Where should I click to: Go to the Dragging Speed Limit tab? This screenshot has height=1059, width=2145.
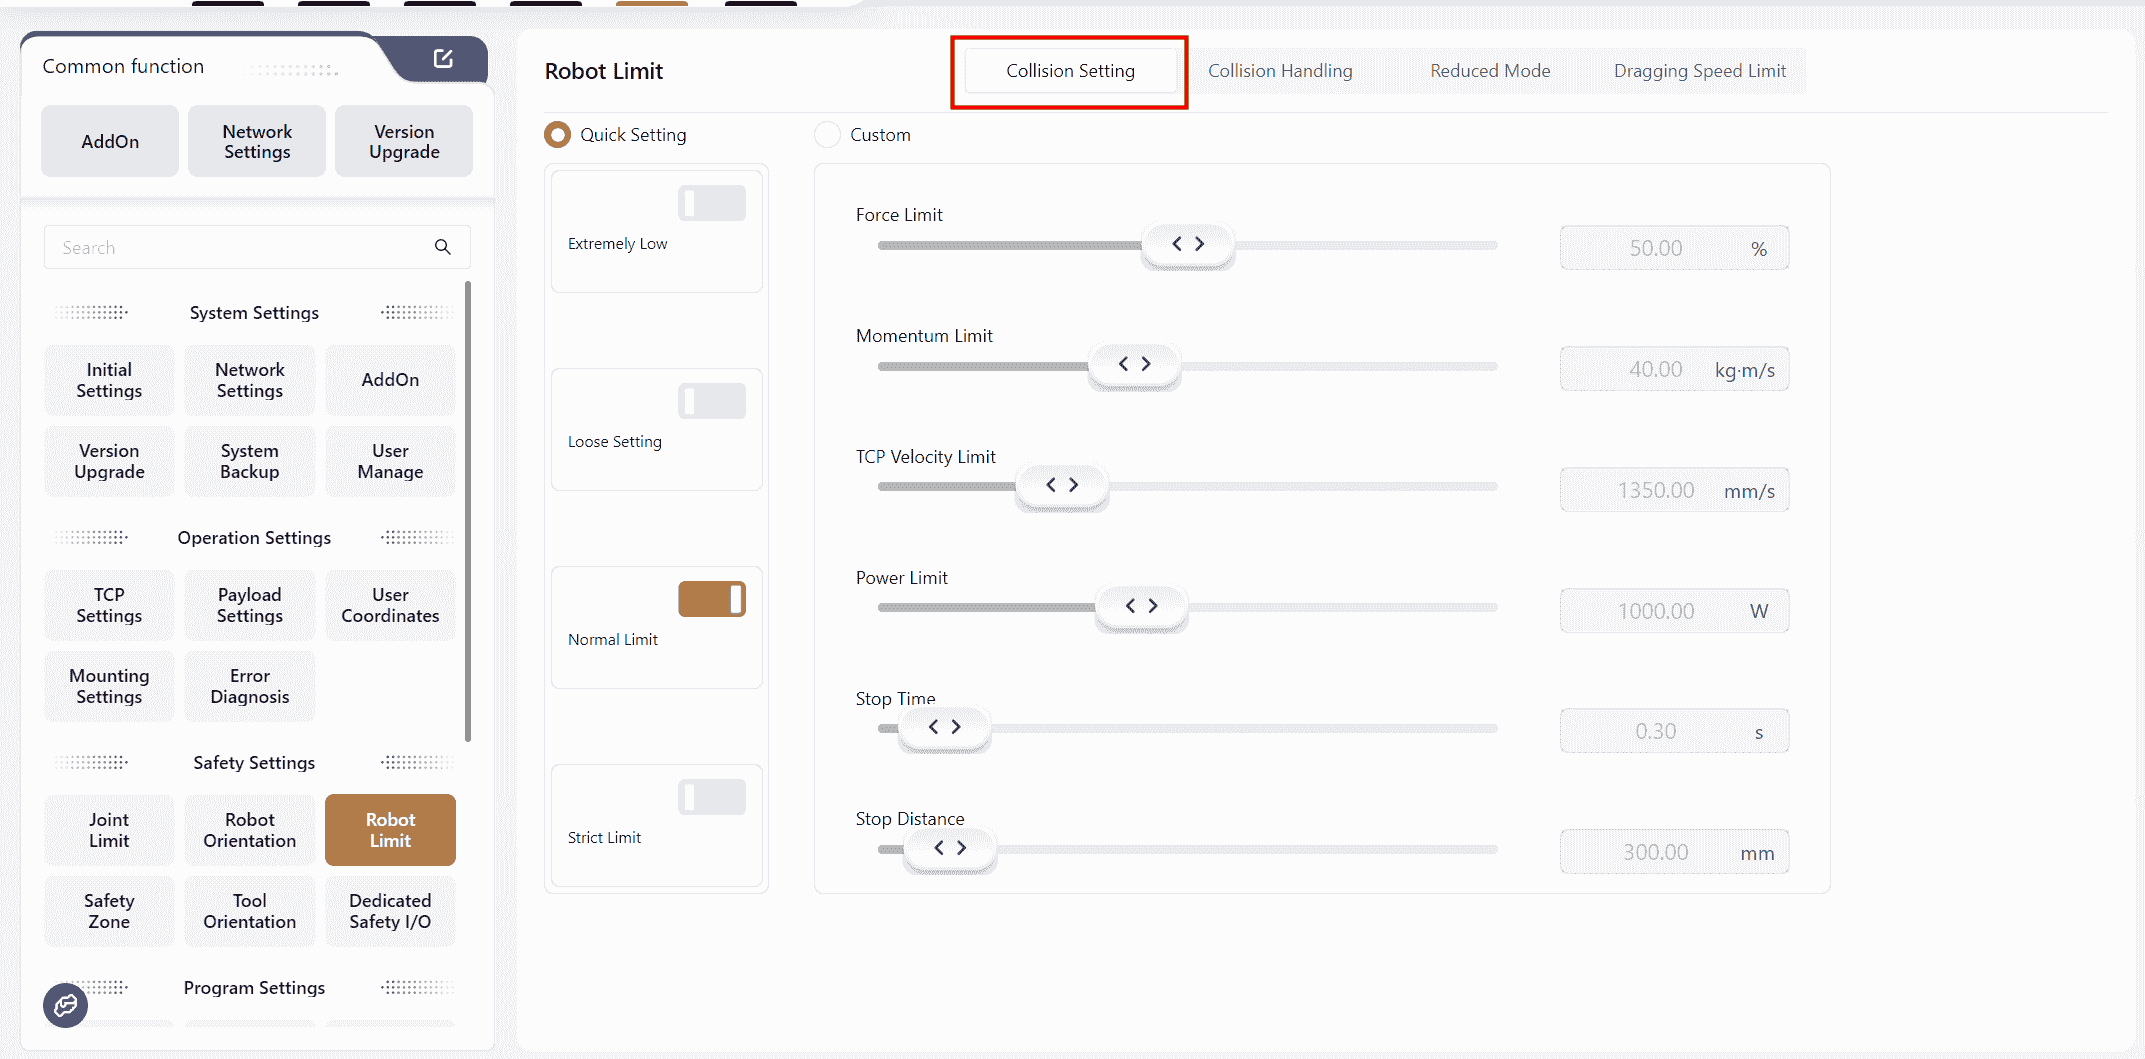(1699, 71)
